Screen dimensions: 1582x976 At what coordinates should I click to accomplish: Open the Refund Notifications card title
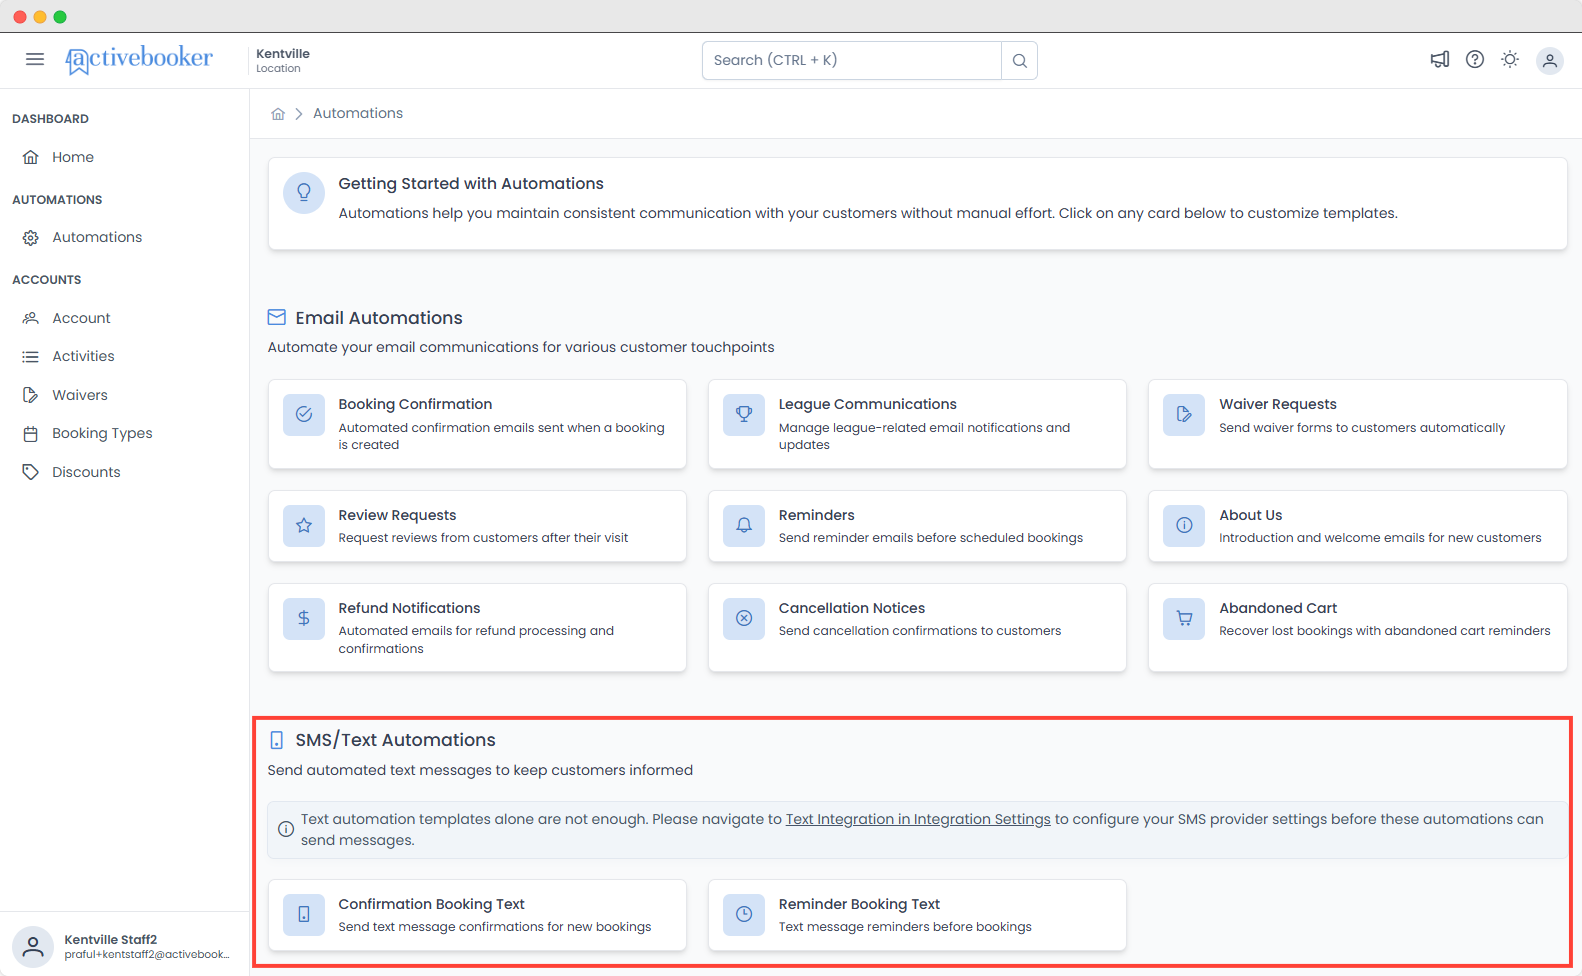(x=409, y=608)
